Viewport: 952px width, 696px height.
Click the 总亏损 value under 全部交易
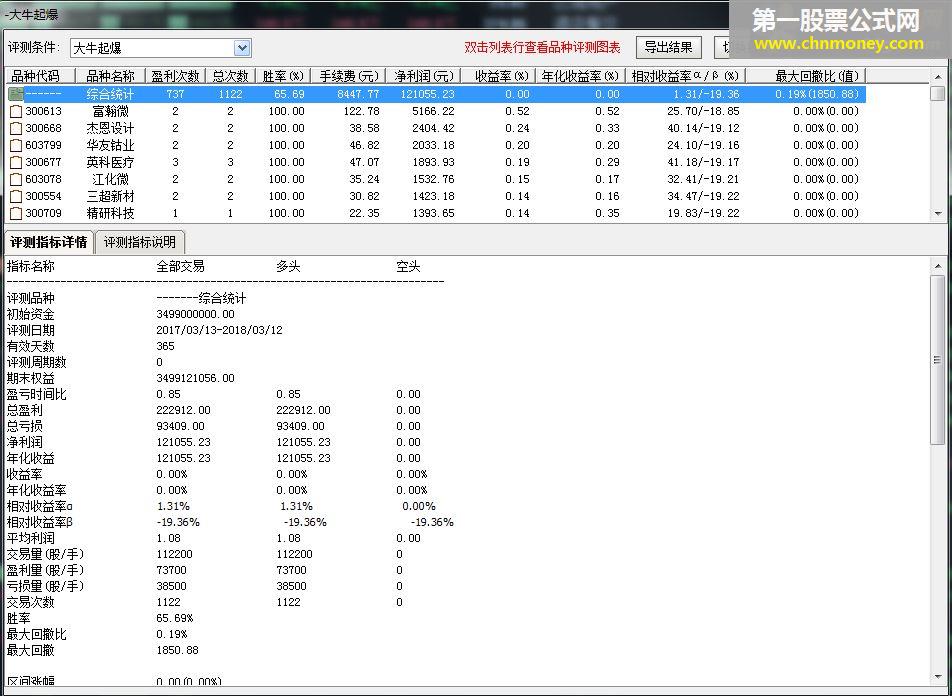pyautogui.click(x=180, y=426)
